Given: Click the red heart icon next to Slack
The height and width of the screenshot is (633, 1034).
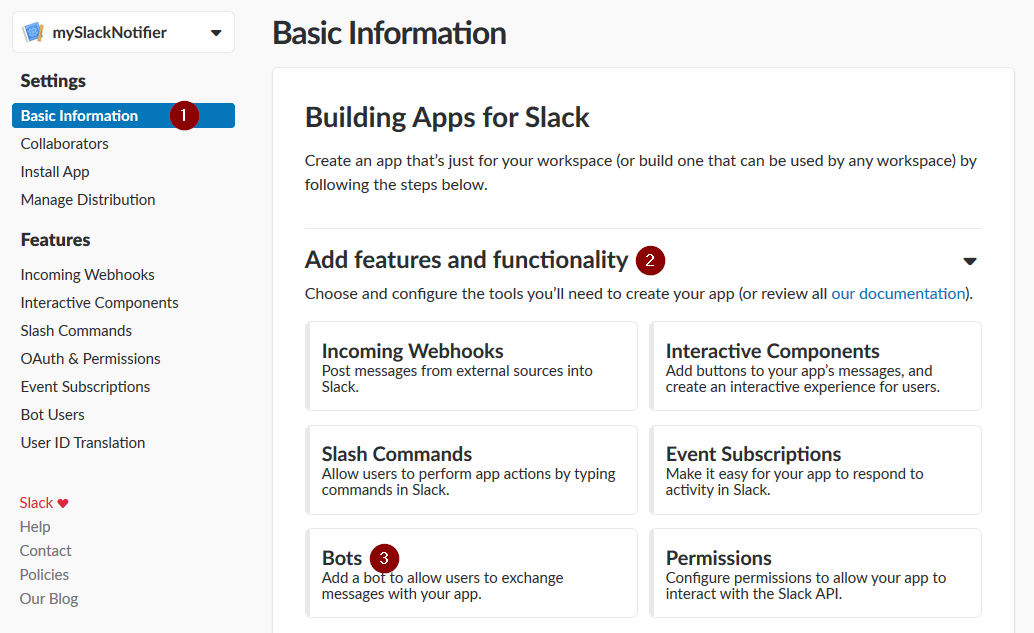Looking at the screenshot, I should [x=63, y=503].
